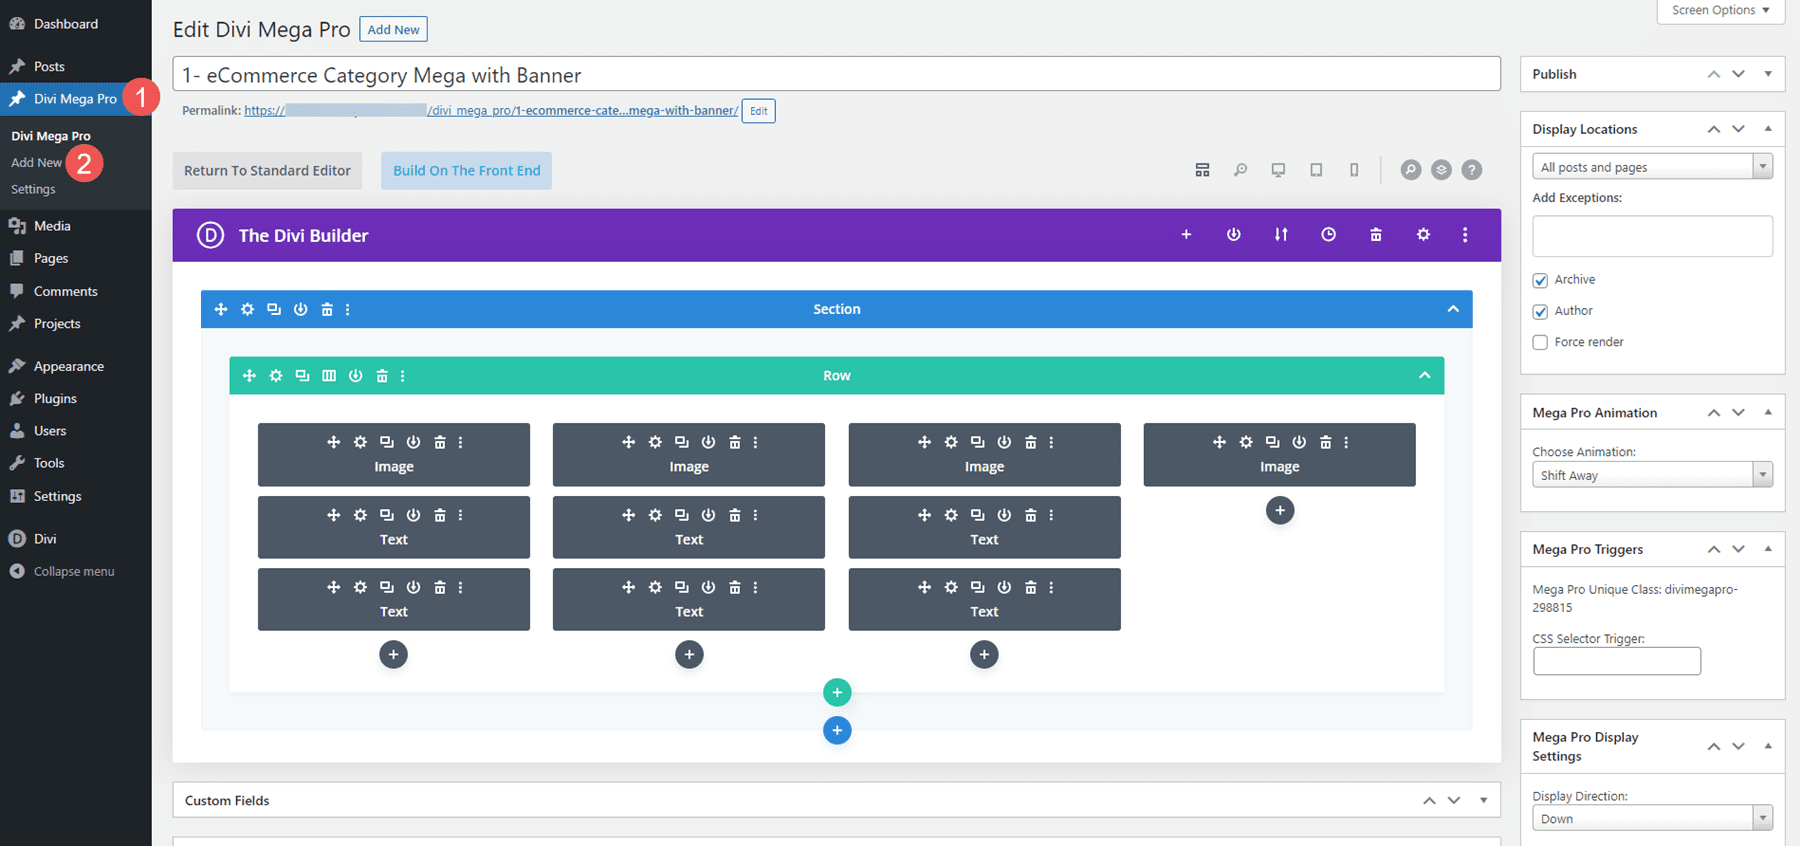
Task: Disable the Row with its power icon
Action: click(x=355, y=376)
